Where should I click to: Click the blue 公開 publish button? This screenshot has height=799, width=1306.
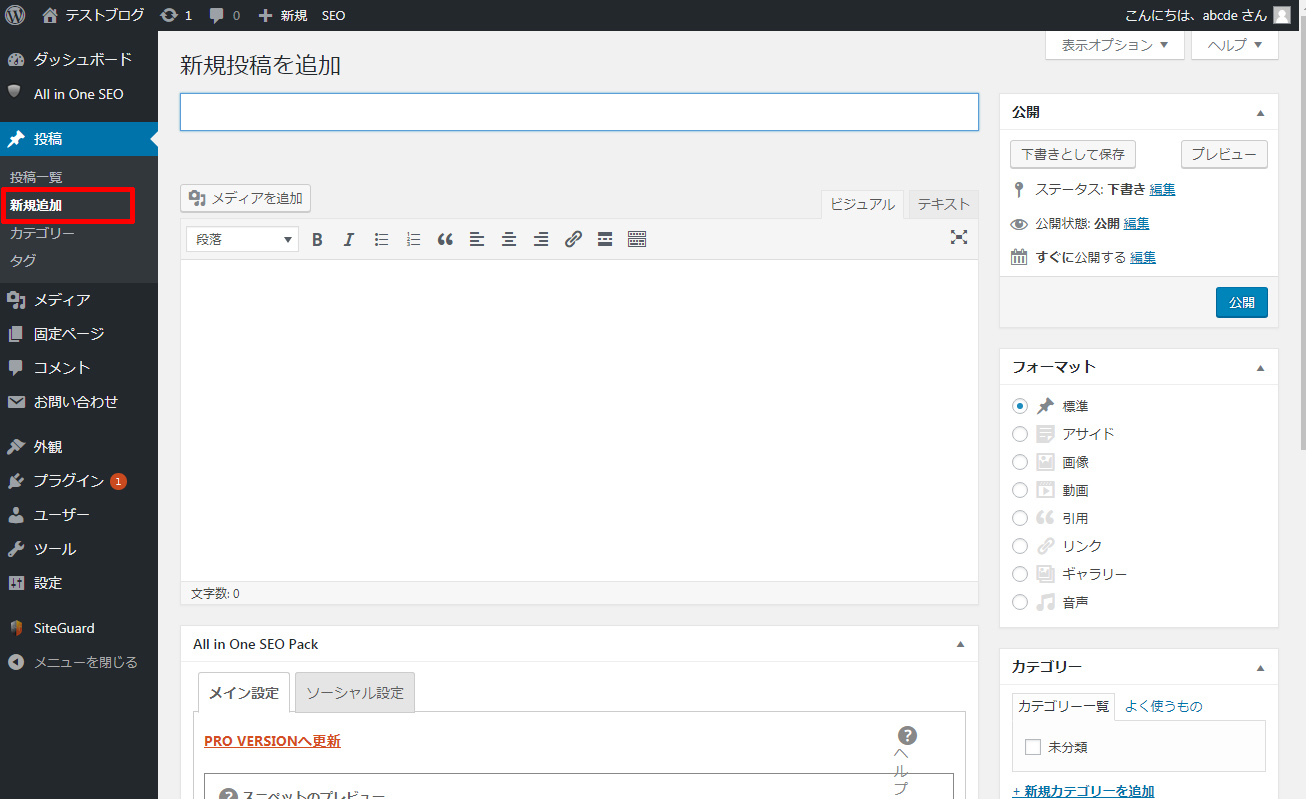[1241, 302]
